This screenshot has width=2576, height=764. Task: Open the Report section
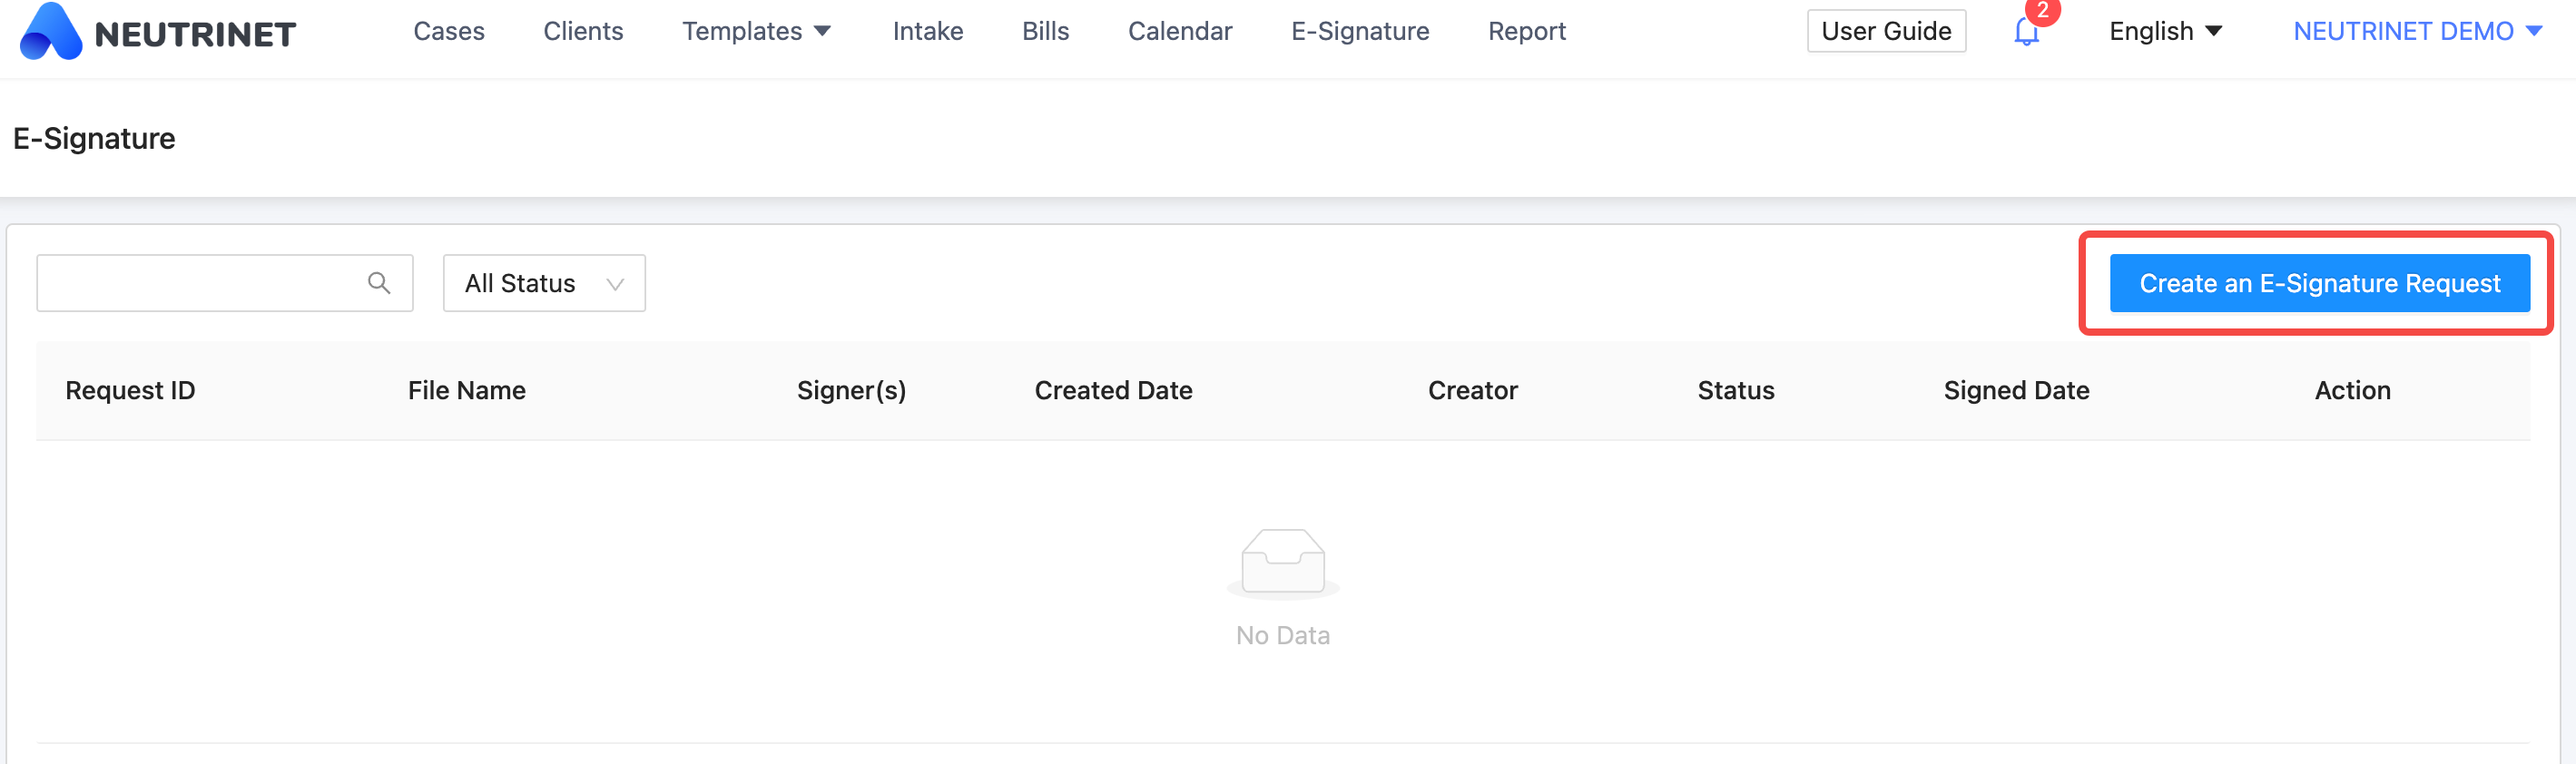click(1526, 32)
